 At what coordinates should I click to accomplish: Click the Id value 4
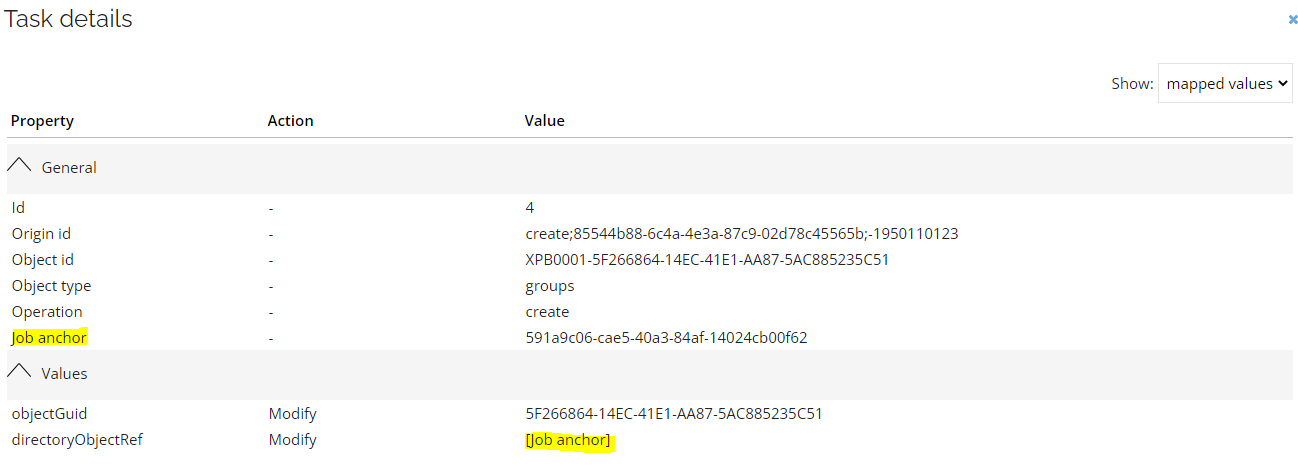(x=529, y=208)
